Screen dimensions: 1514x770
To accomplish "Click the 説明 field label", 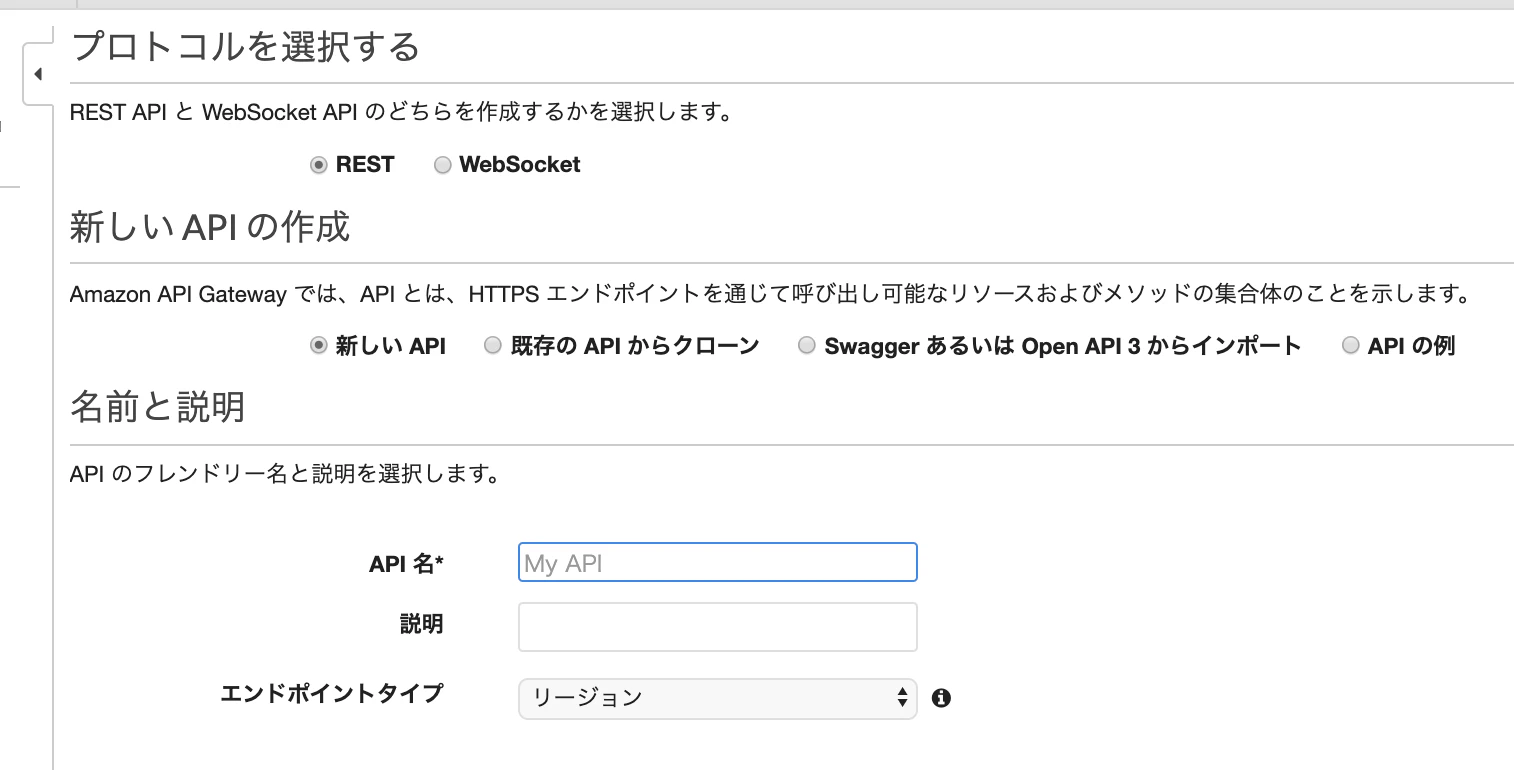I will 421,625.
